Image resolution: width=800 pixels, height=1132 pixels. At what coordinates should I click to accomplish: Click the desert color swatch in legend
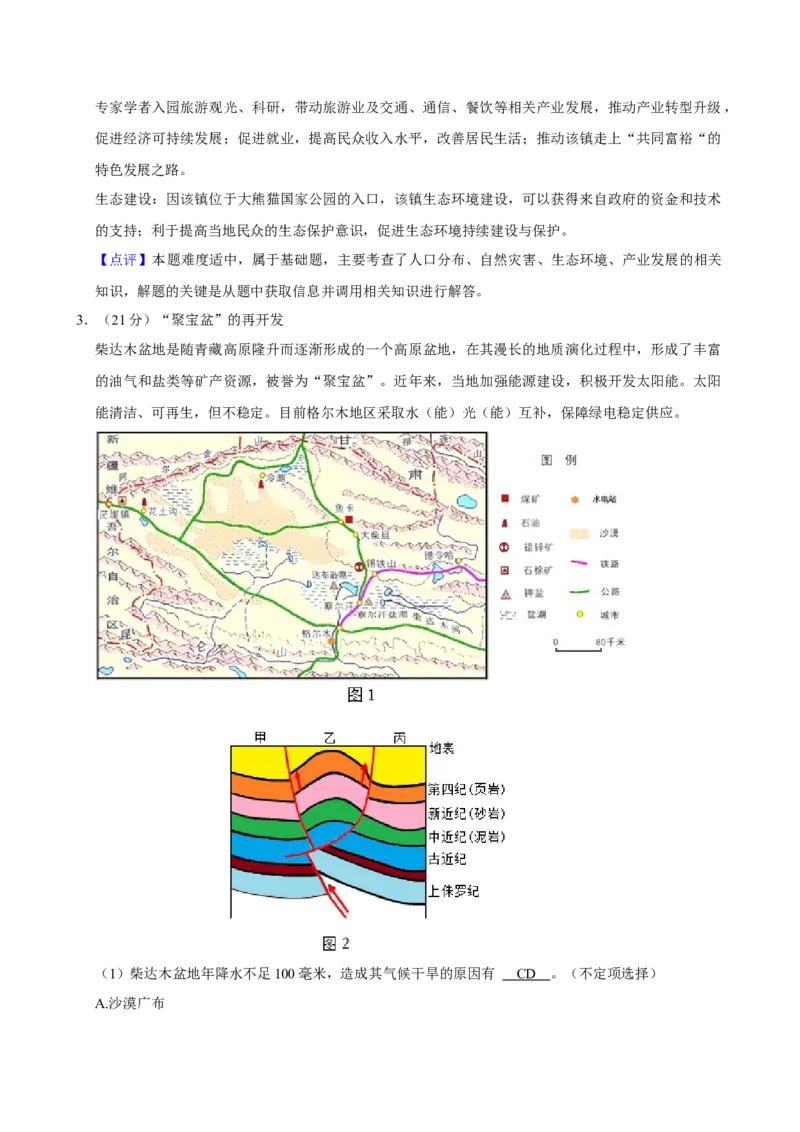(x=580, y=534)
